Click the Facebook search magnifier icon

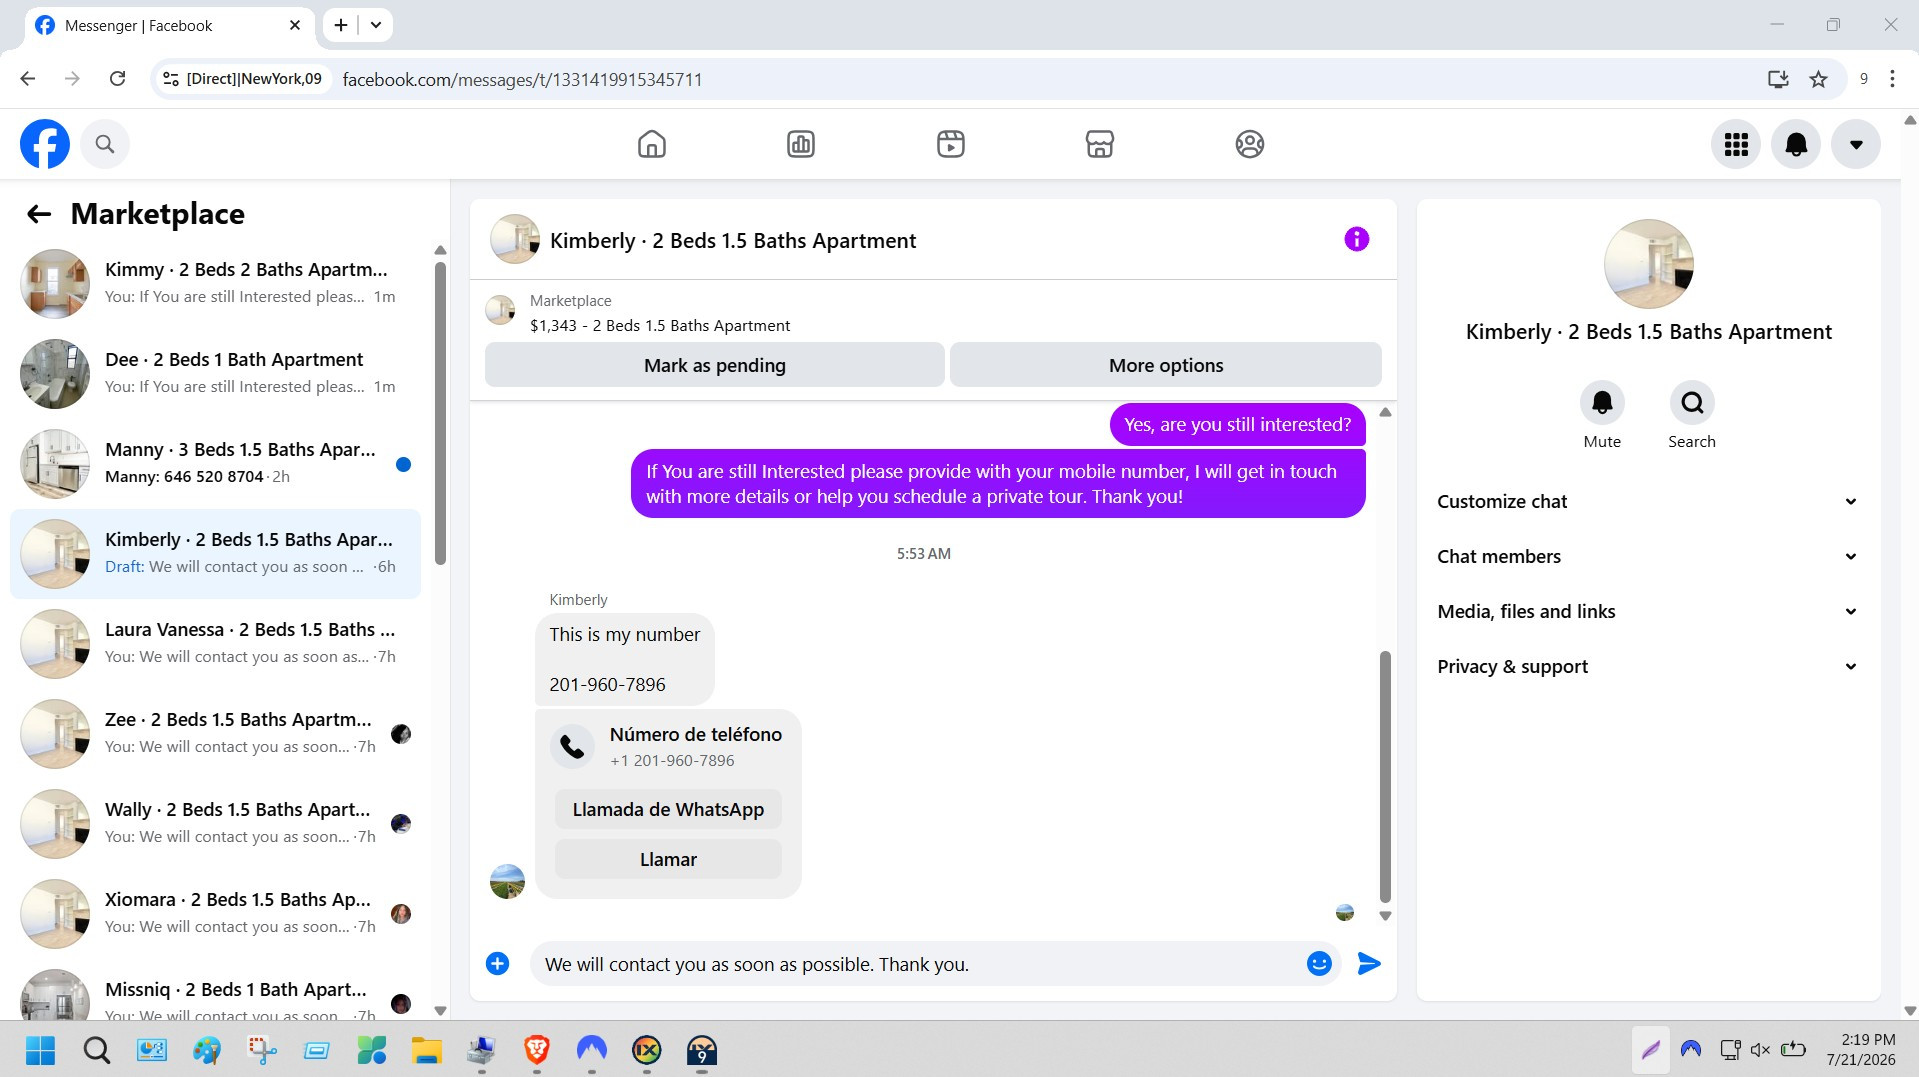[105, 144]
